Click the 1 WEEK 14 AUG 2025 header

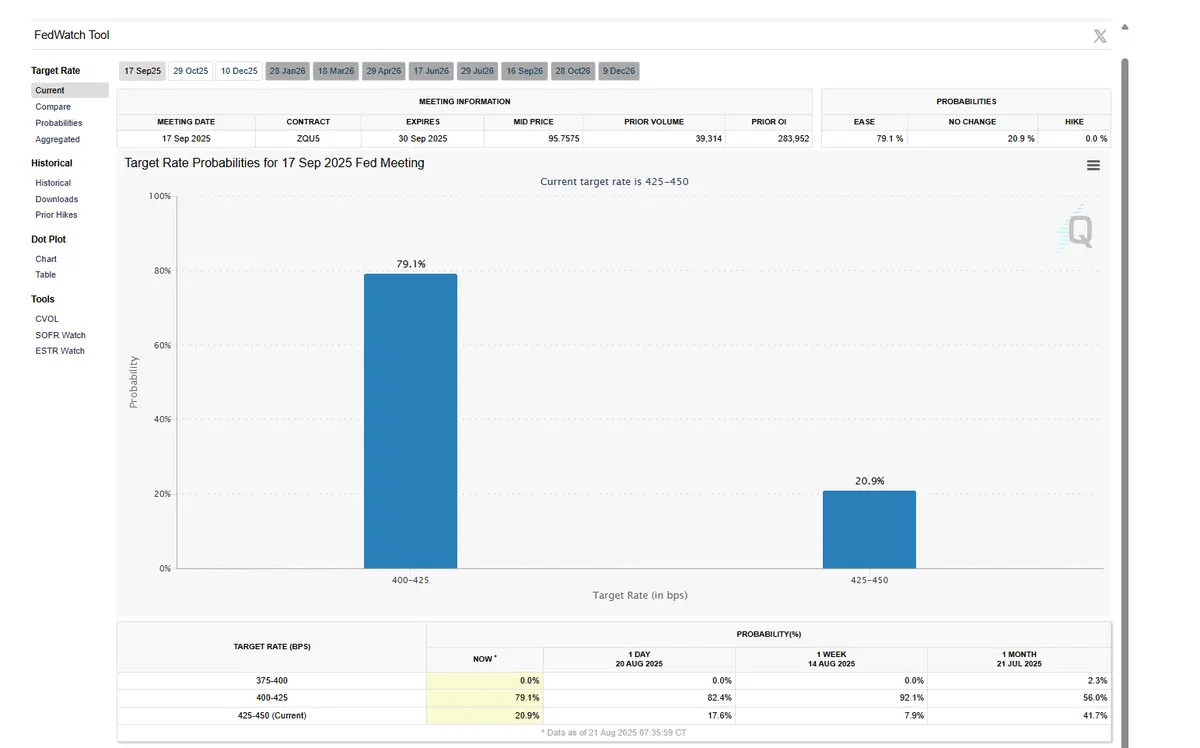coord(831,659)
